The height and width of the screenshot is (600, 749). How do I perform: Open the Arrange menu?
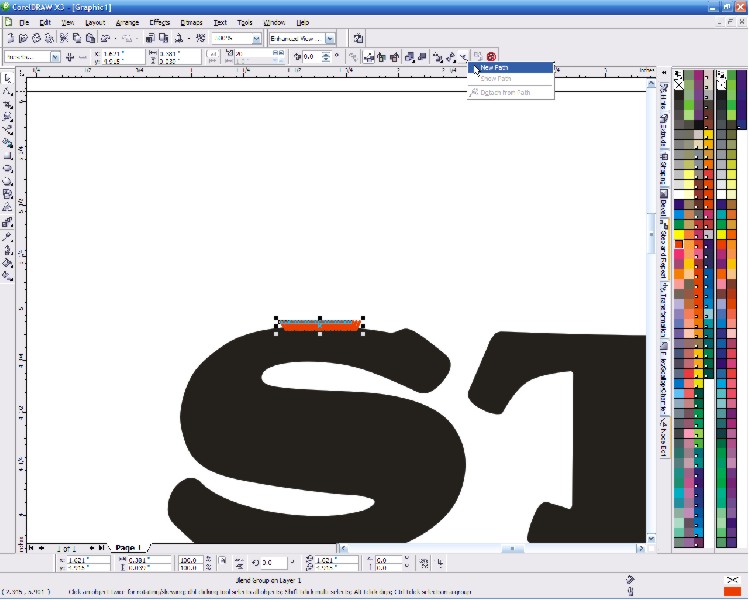pyautogui.click(x=127, y=22)
